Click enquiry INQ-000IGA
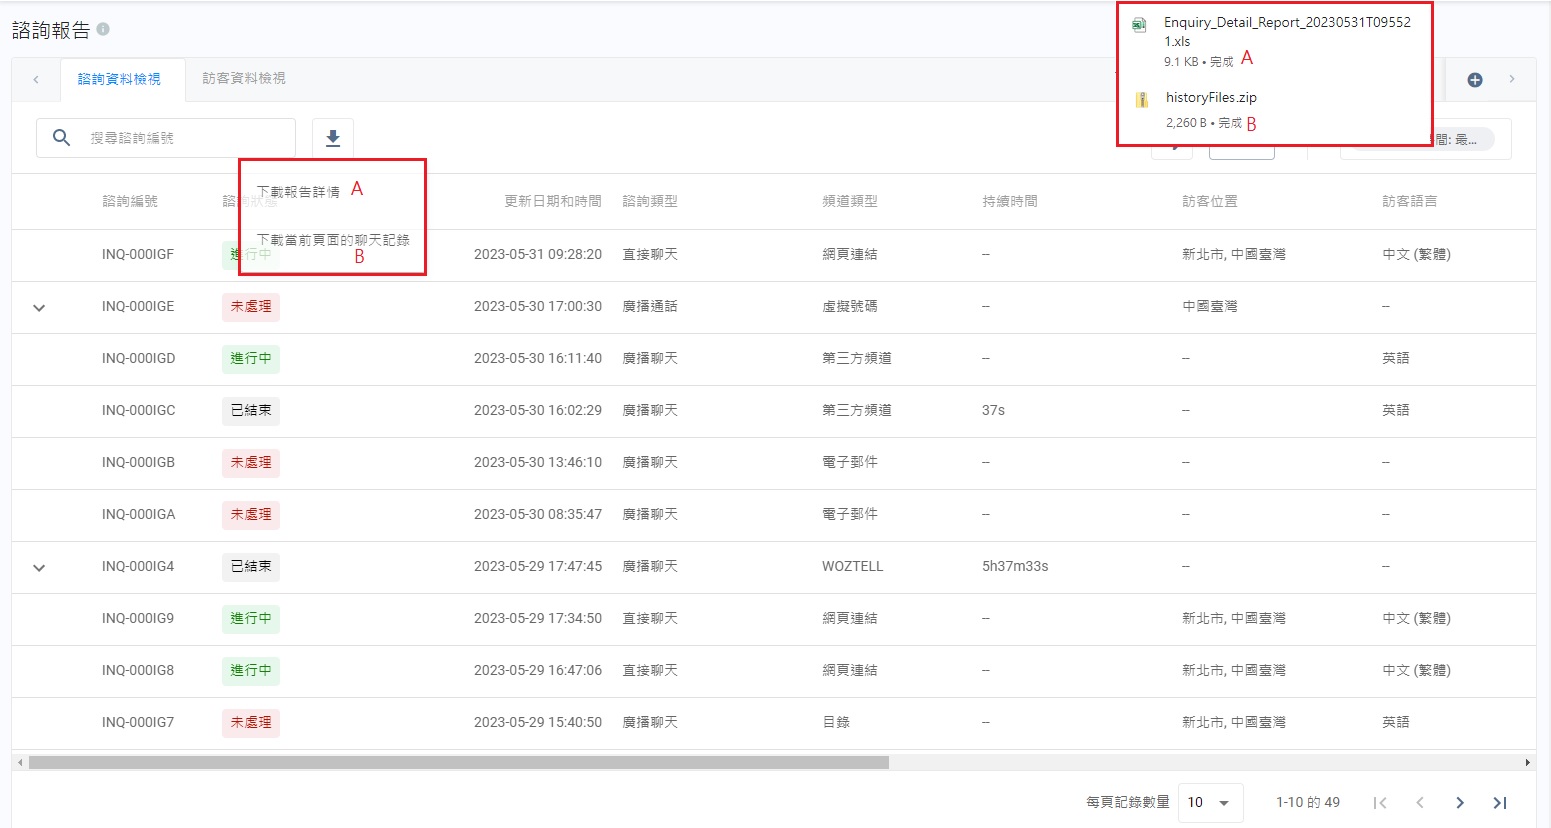Image resolution: width=1551 pixels, height=828 pixels. [138, 514]
